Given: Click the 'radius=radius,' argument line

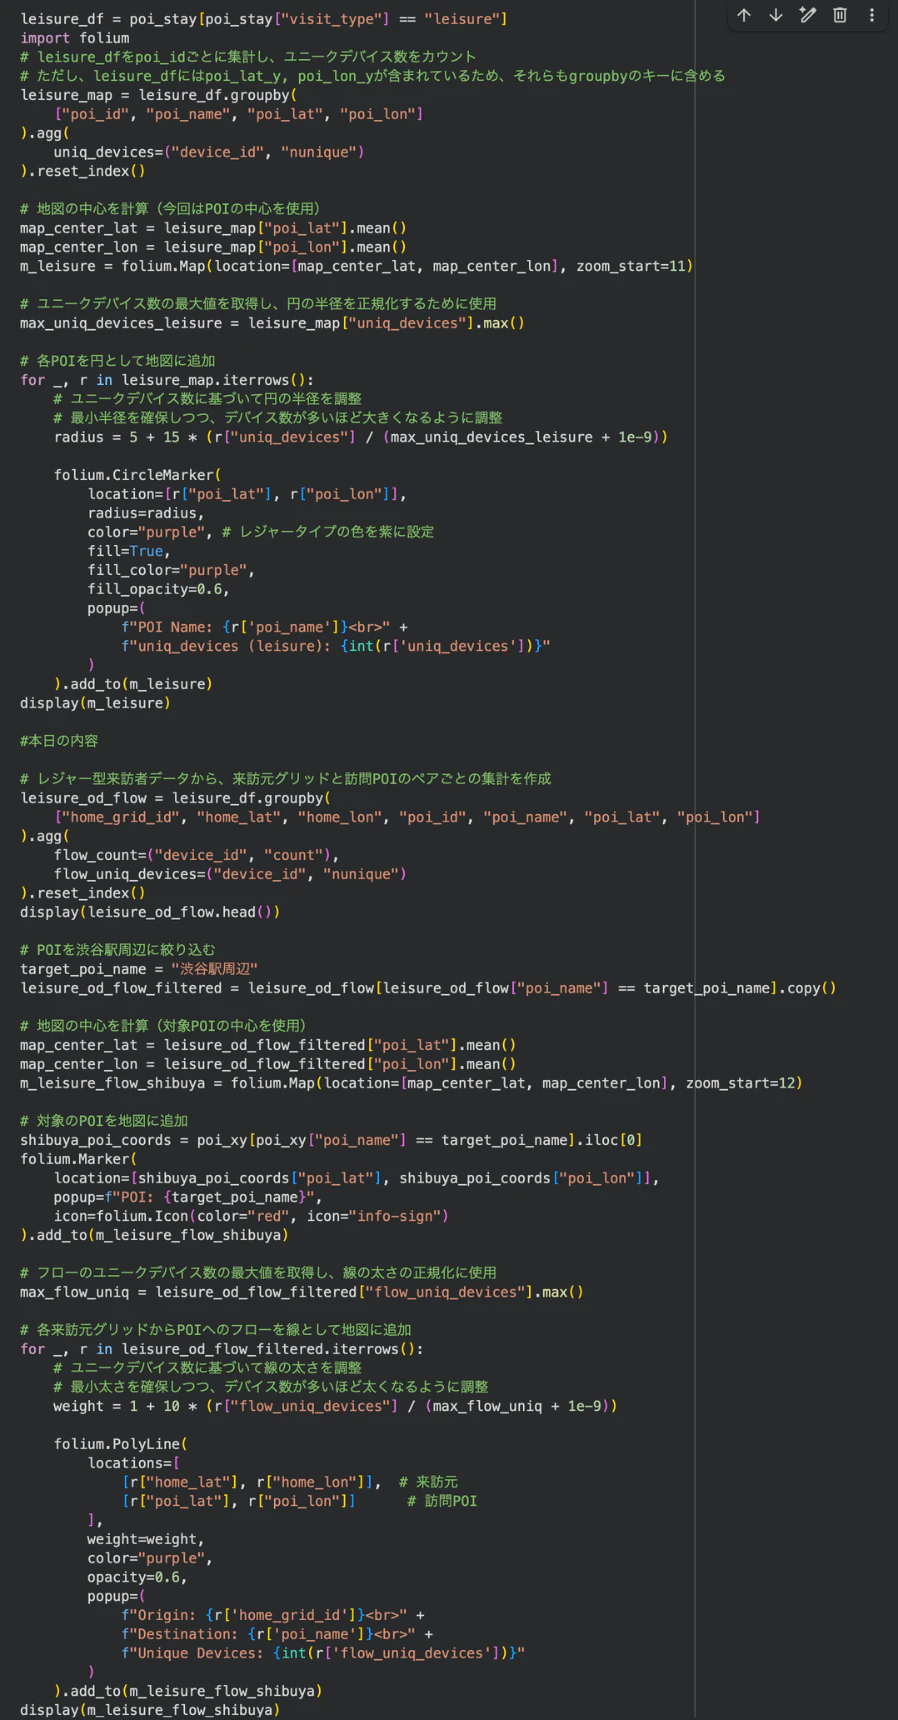Looking at the screenshot, I should coord(146,513).
